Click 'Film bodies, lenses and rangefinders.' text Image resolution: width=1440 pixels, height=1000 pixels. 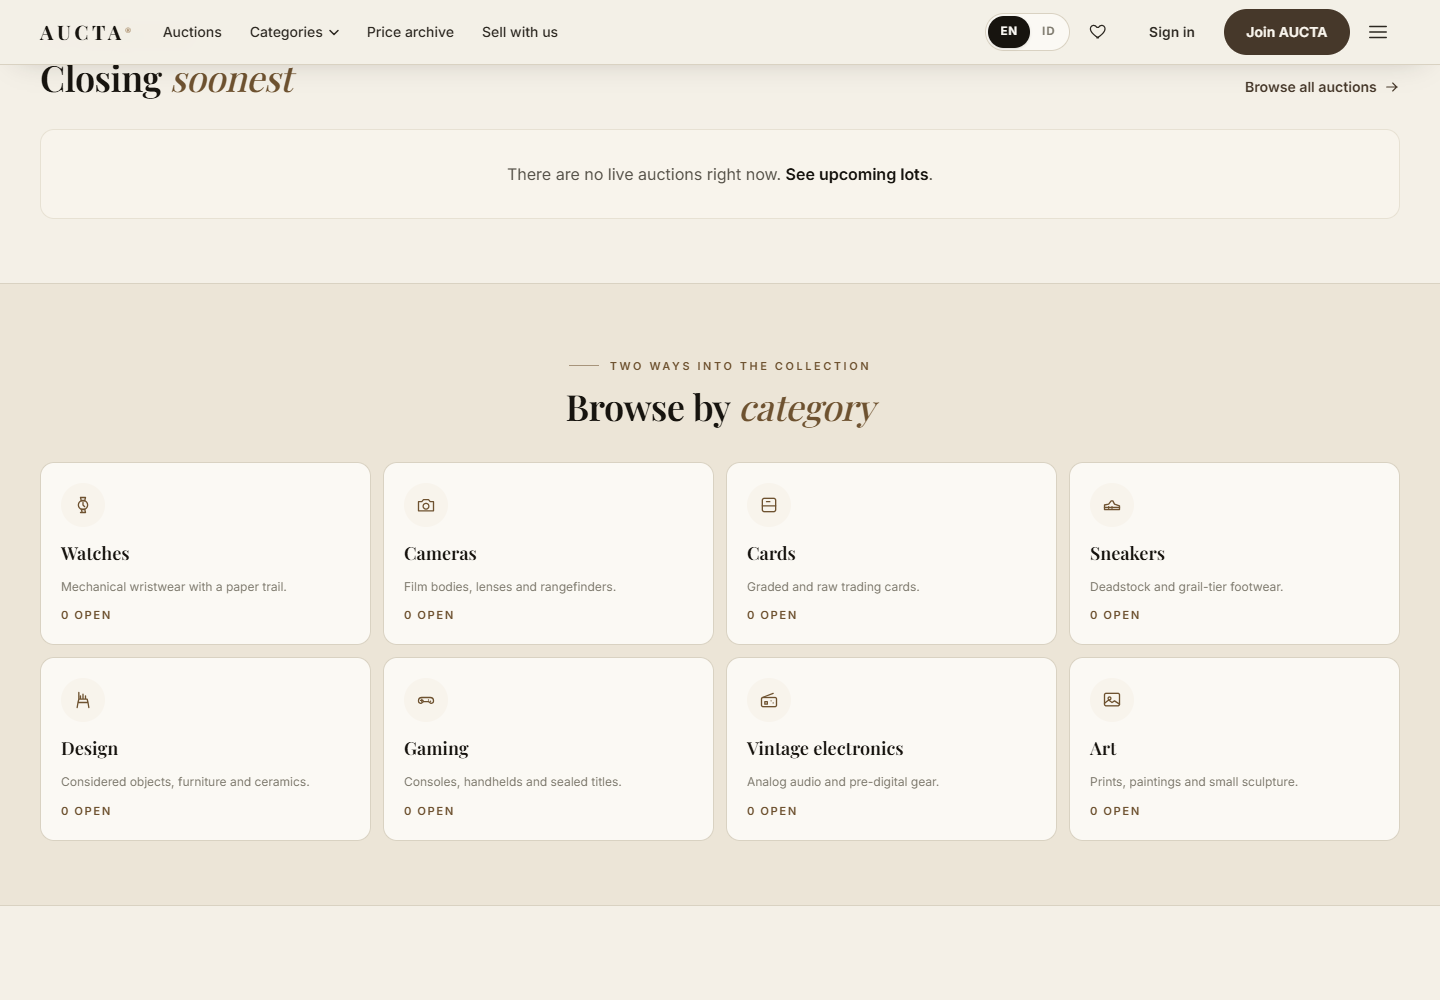point(510,587)
